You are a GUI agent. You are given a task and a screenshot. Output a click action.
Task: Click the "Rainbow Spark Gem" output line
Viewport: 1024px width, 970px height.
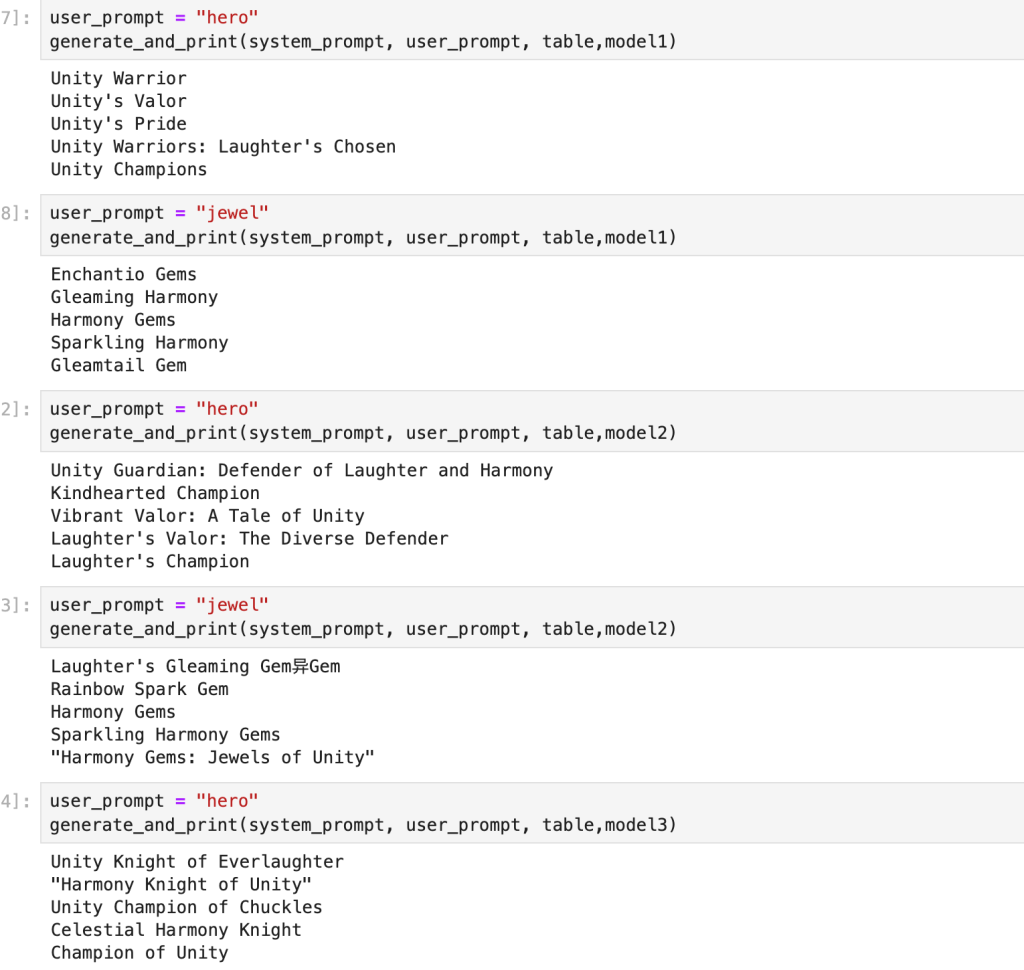pos(139,689)
